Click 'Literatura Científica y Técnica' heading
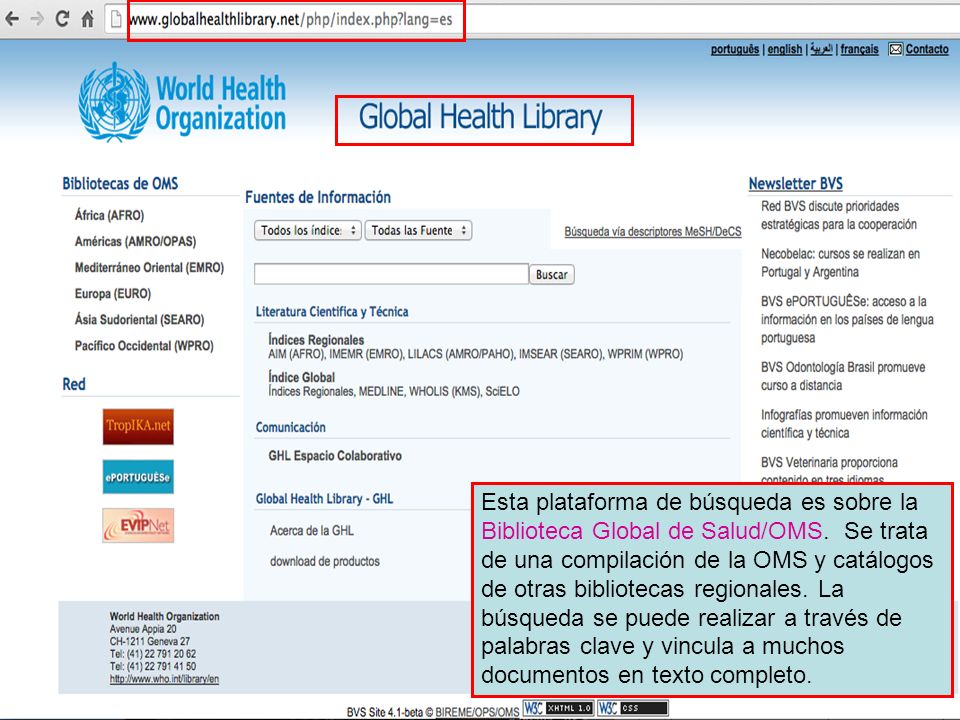This screenshot has width=960, height=720. click(332, 312)
